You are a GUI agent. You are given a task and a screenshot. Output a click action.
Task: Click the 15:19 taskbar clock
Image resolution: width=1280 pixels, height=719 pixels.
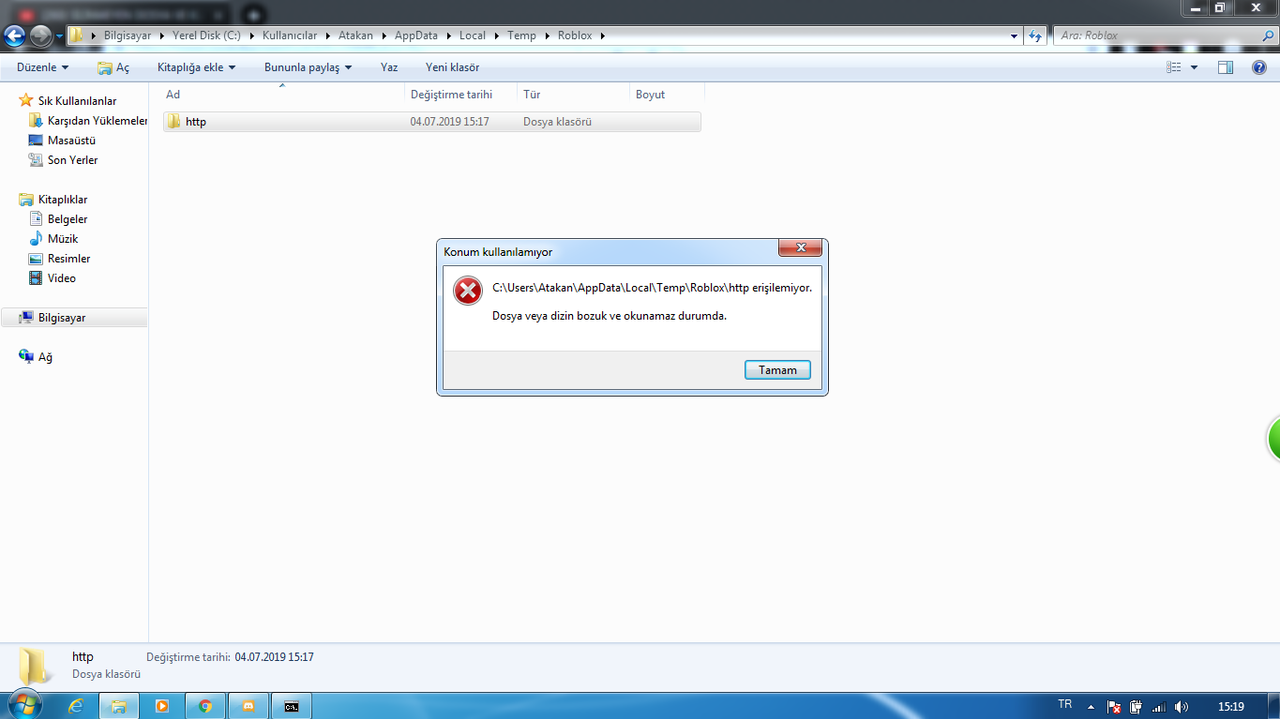(x=1231, y=706)
